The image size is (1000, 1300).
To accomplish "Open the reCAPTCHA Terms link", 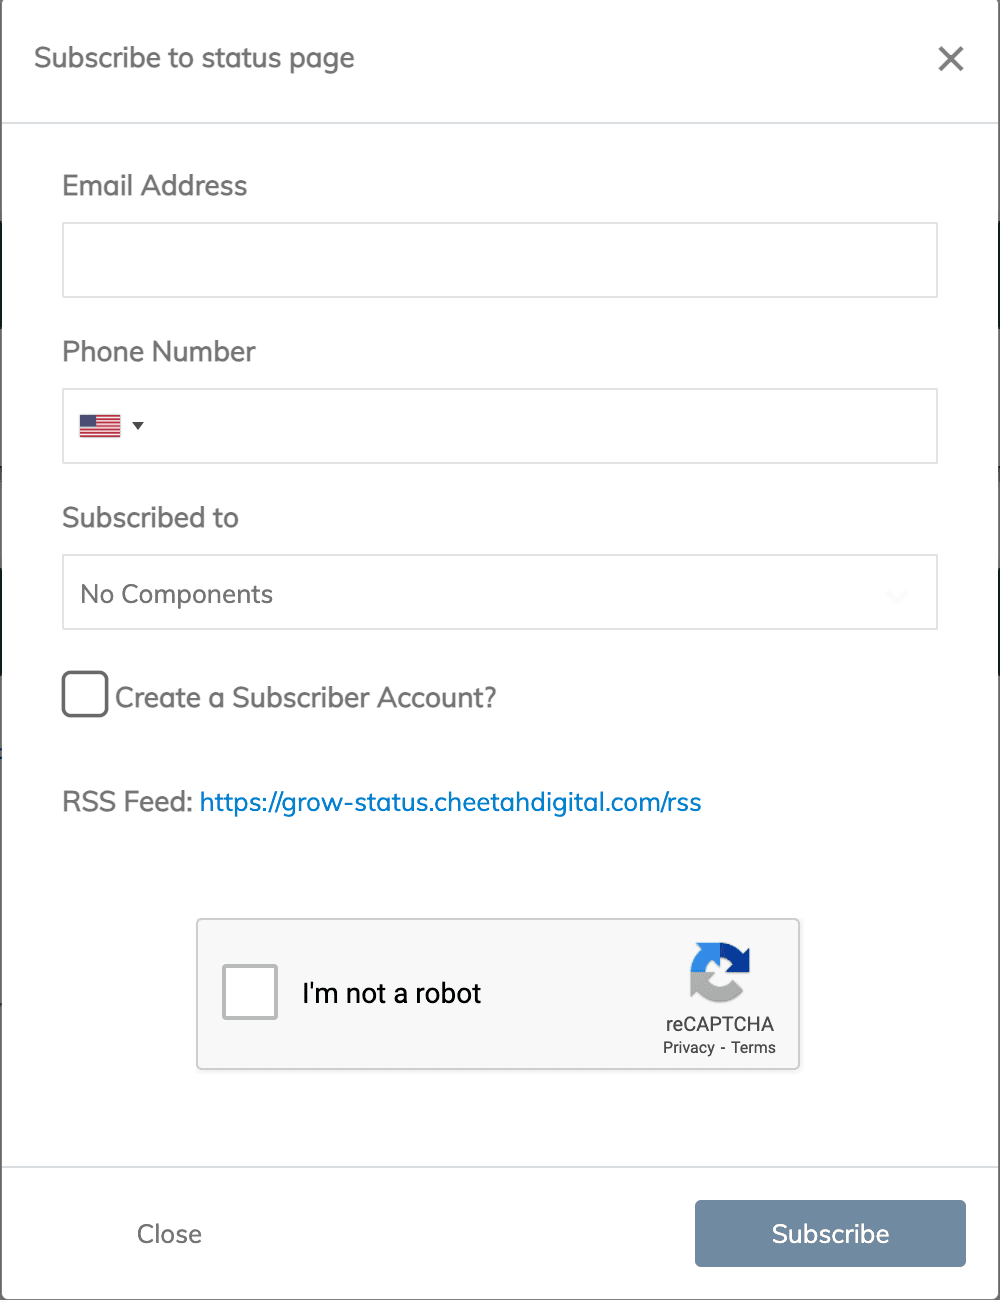I will tap(753, 1048).
